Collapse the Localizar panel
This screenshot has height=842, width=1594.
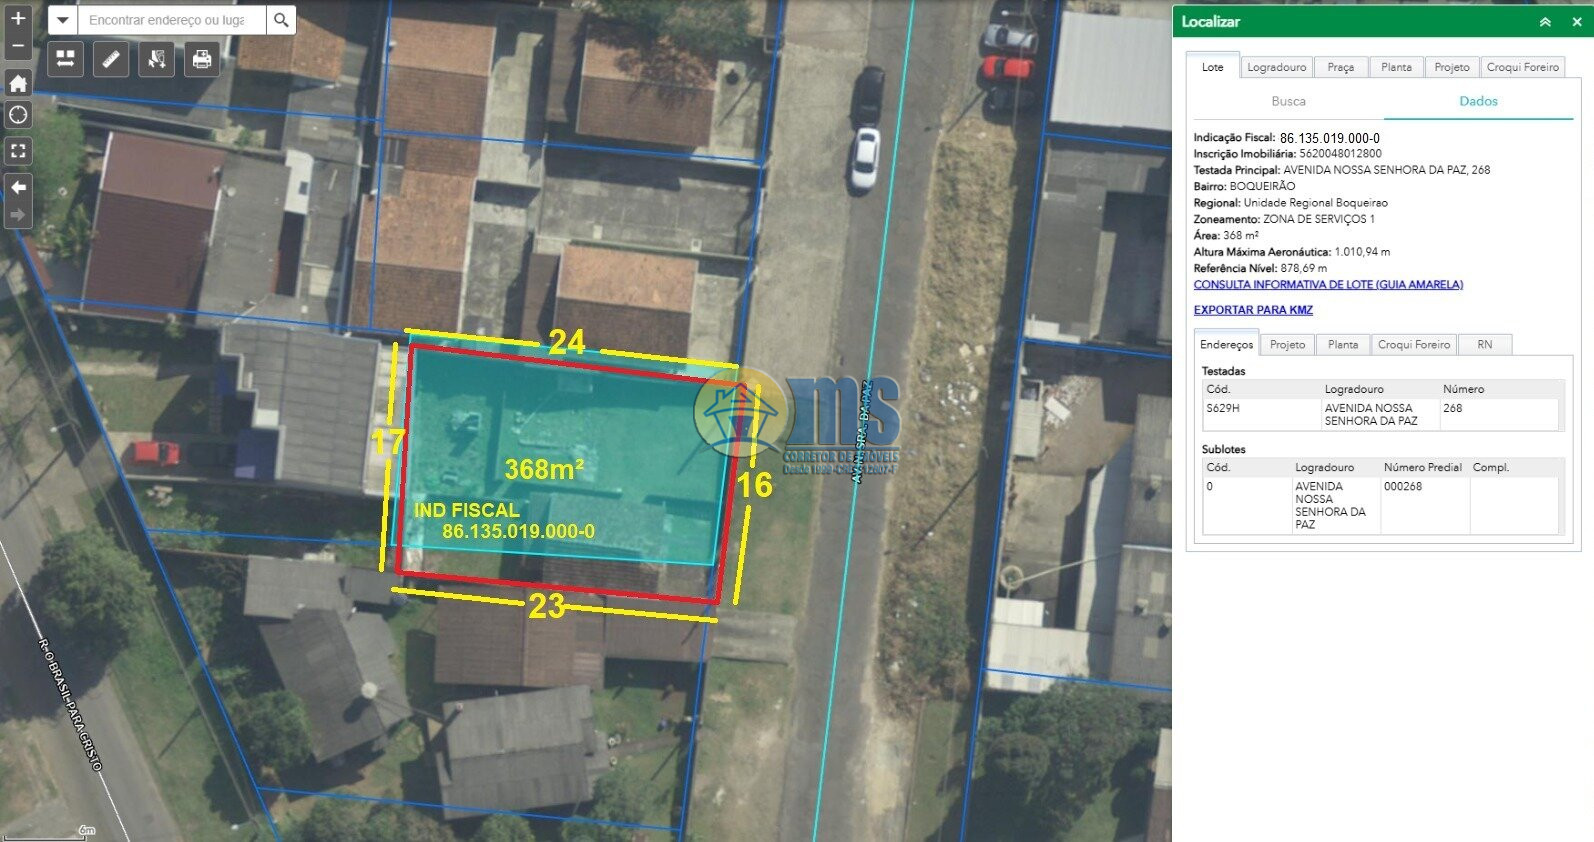click(x=1545, y=22)
